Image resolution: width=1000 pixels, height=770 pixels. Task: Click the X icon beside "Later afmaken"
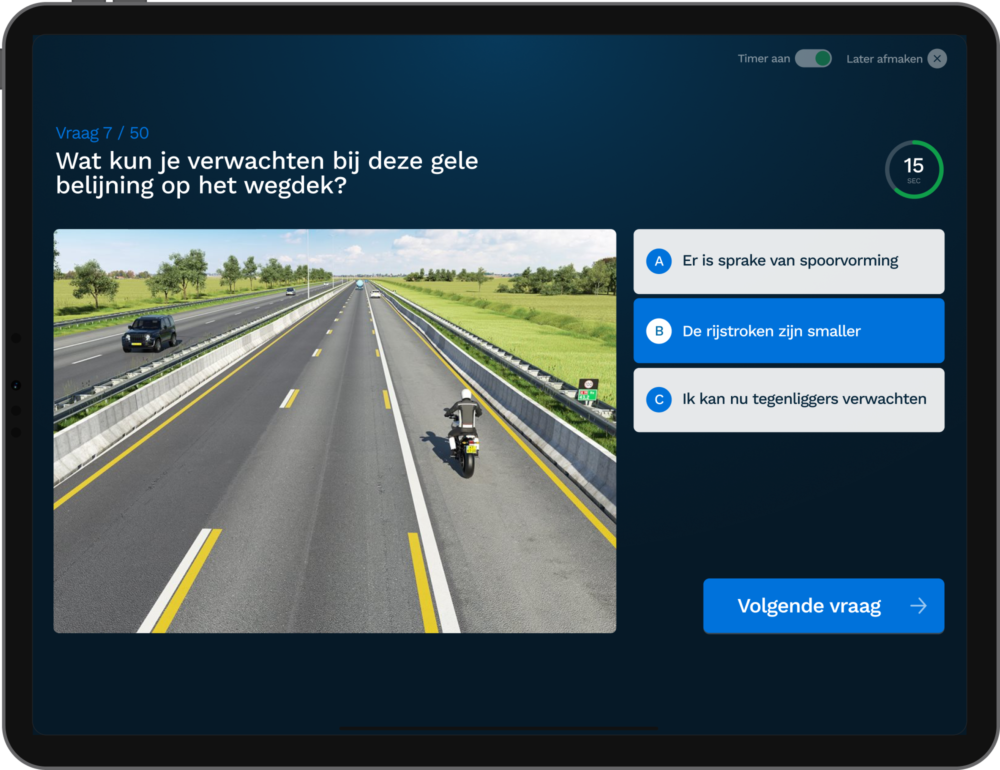click(937, 58)
